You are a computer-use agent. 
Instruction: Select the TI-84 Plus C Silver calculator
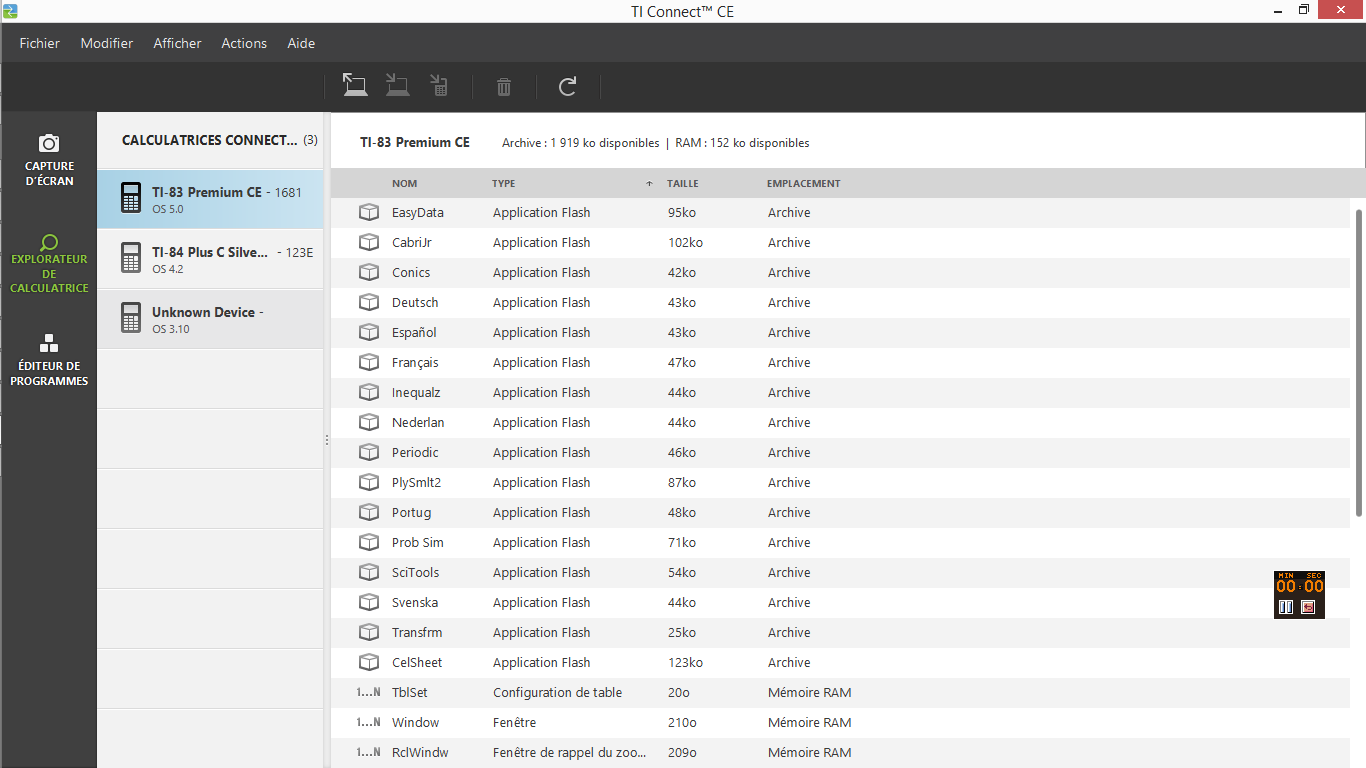coord(211,259)
